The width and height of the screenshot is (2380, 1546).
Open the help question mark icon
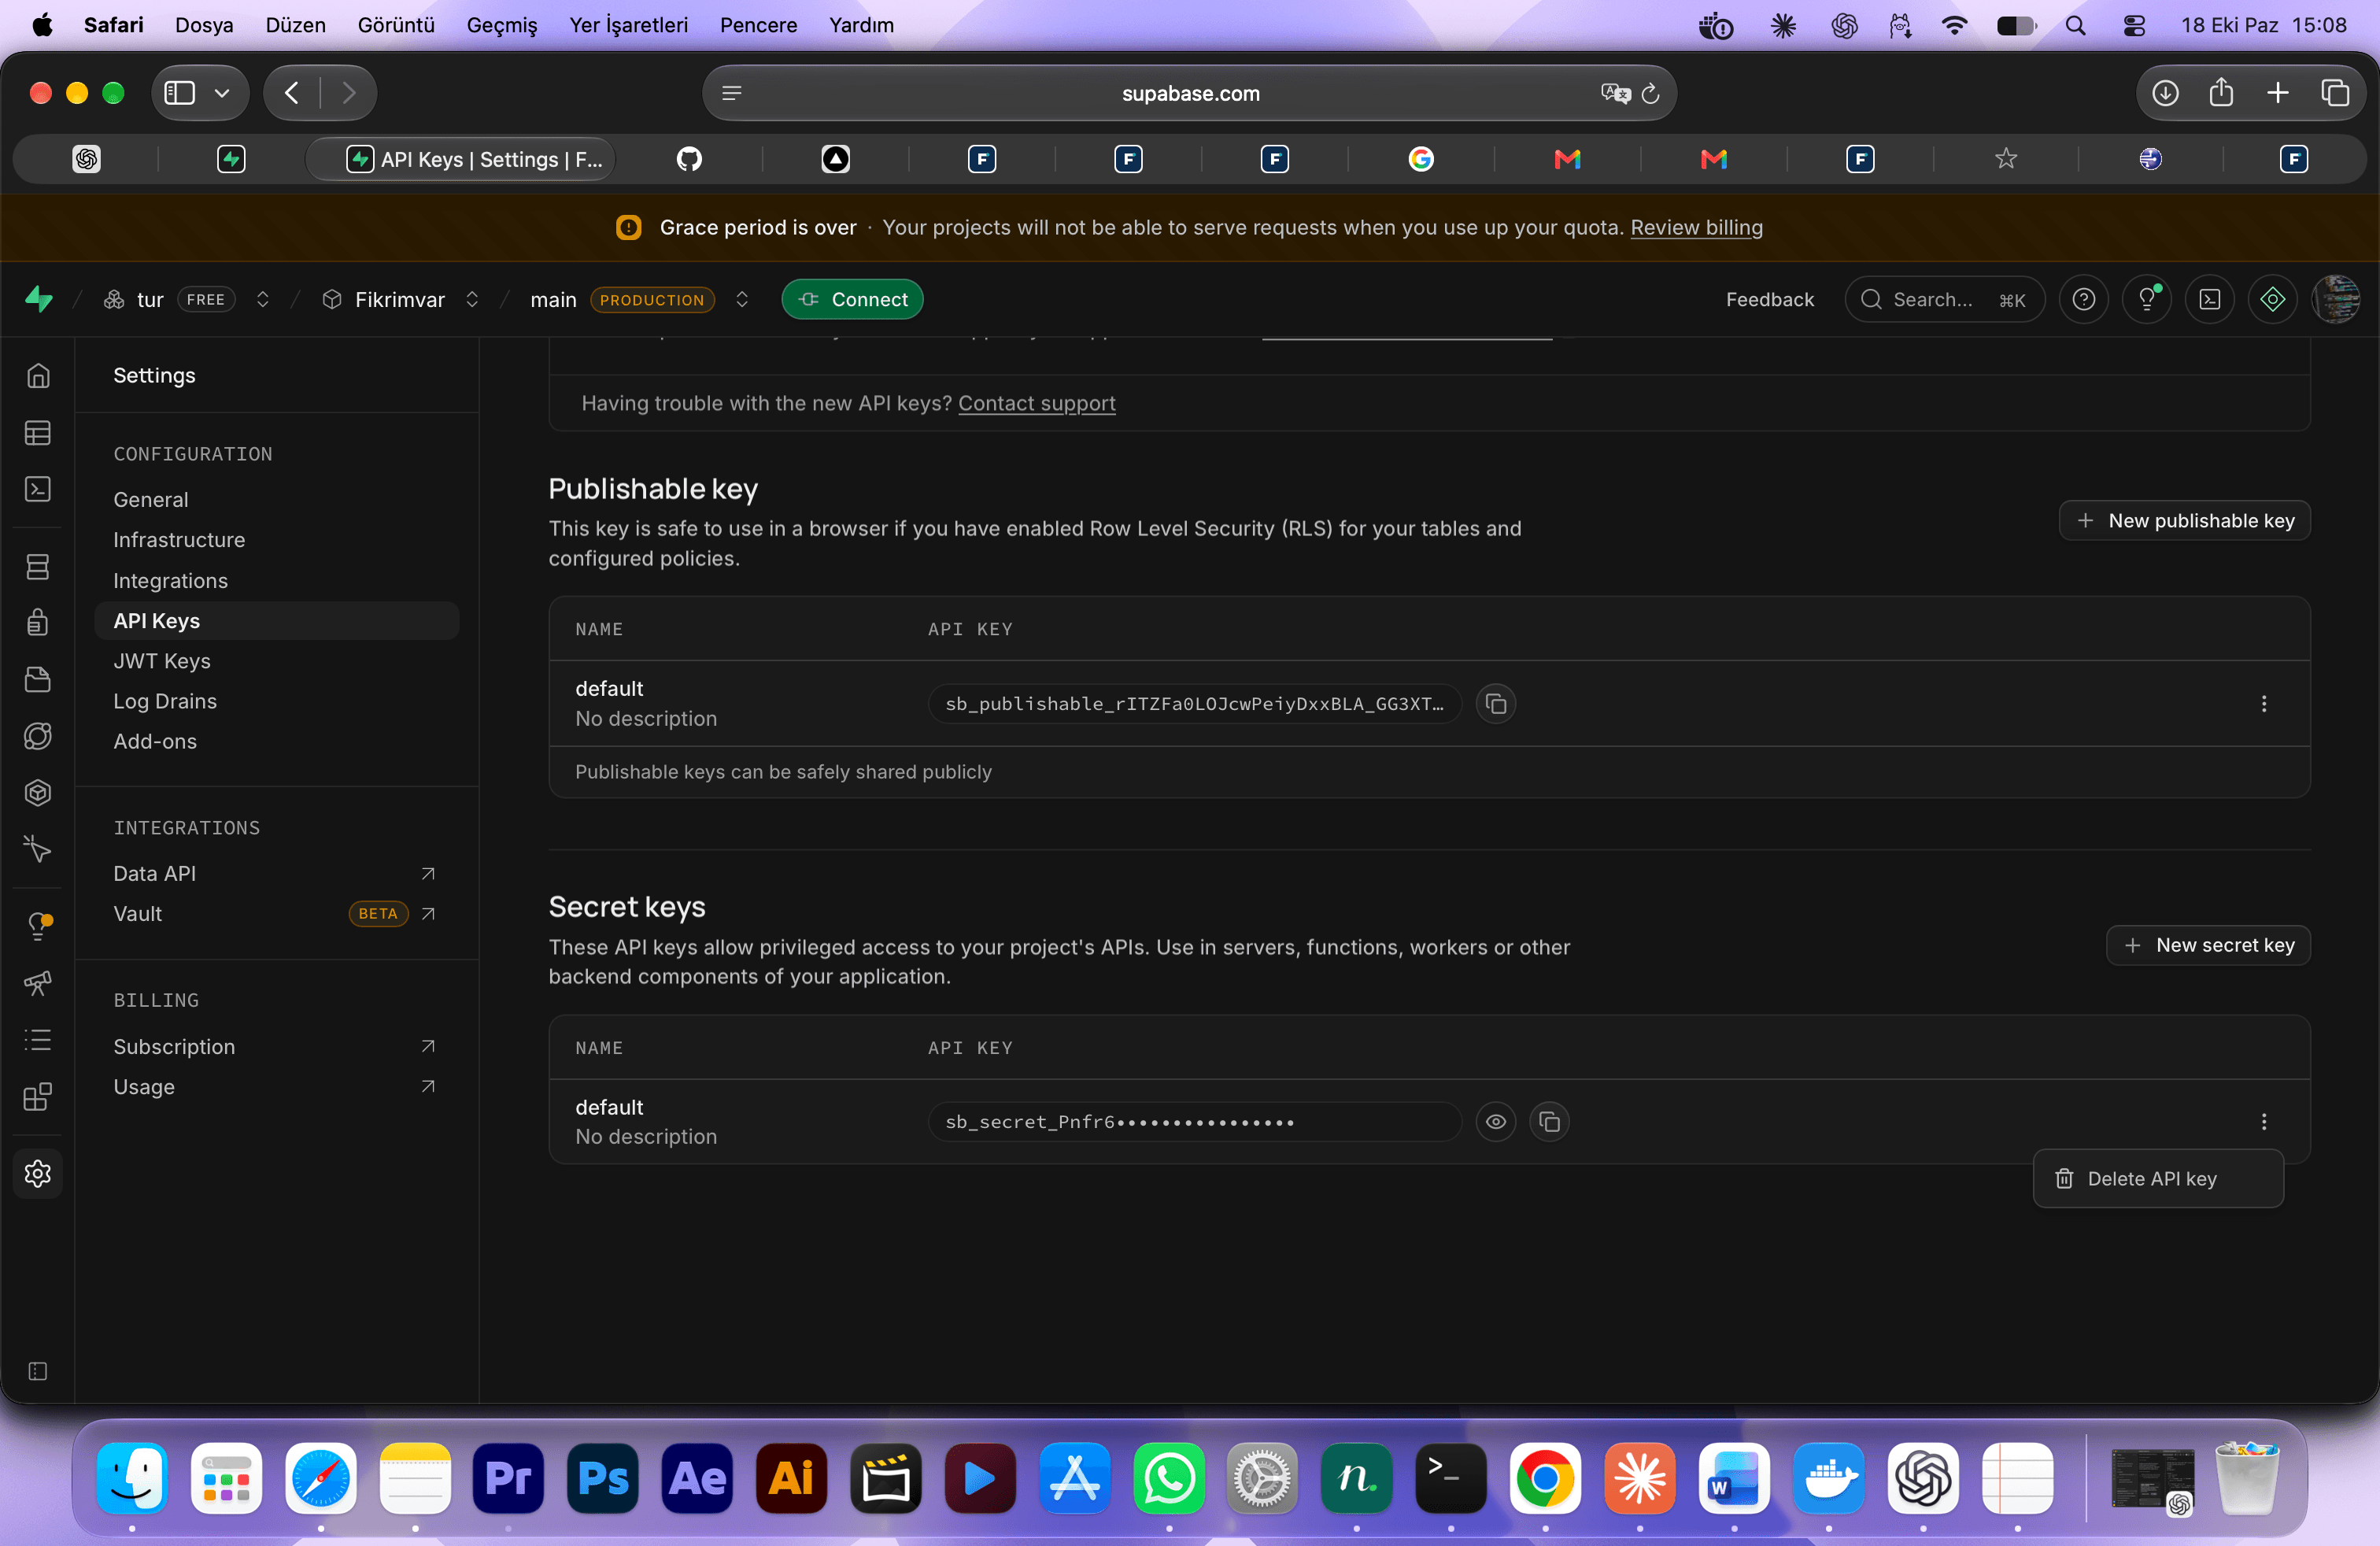(x=2083, y=299)
